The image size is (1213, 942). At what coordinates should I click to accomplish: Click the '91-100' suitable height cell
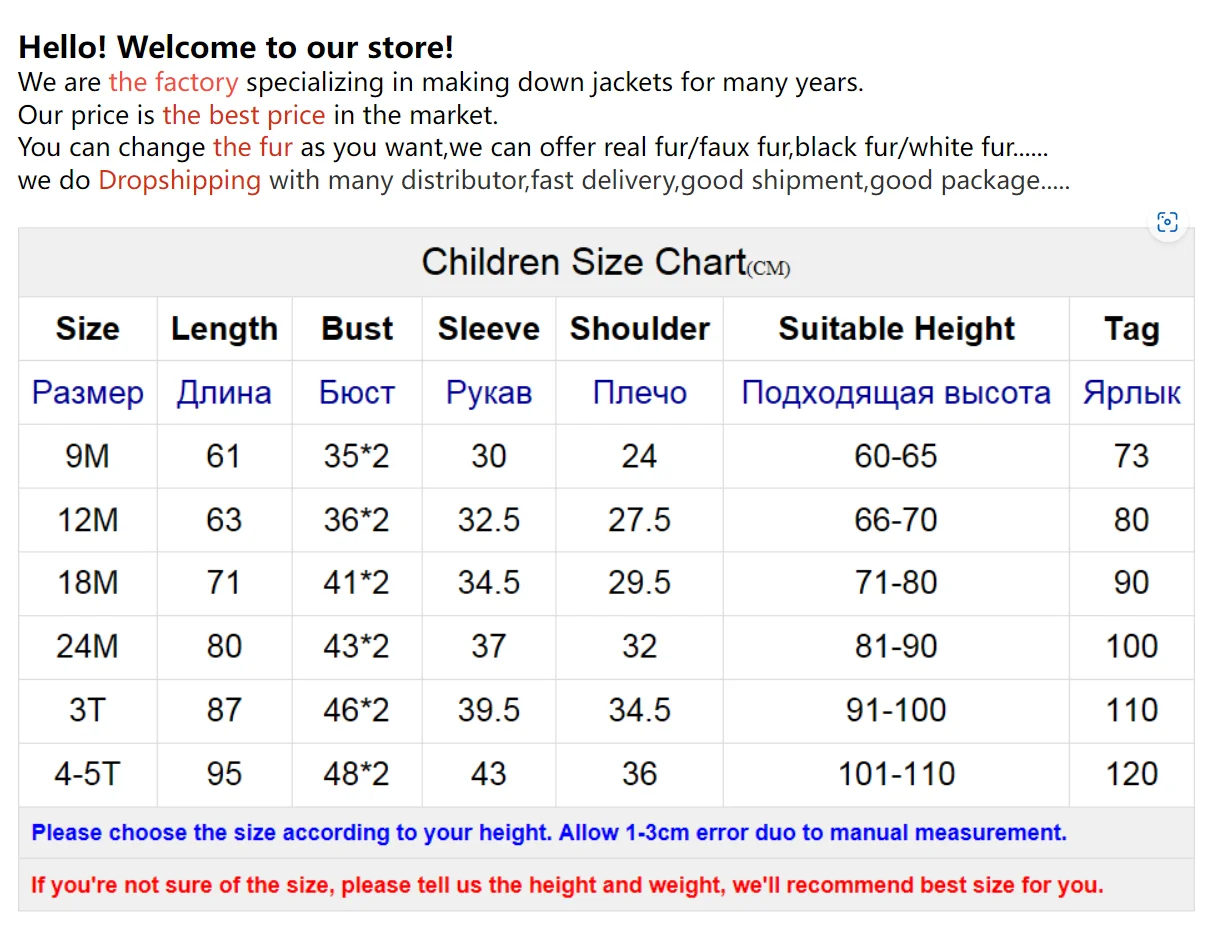click(x=896, y=710)
